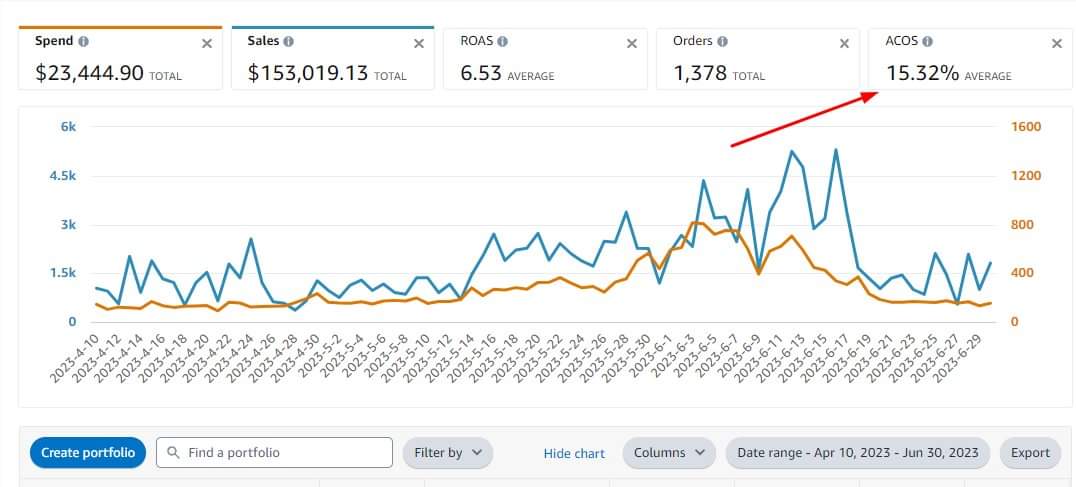The width and height of the screenshot is (1076, 487).
Task: Export the portfolio data
Action: tap(1030, 453)
